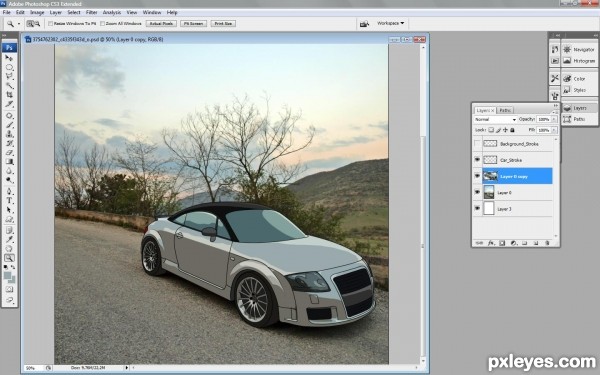The width and height of the screenshot is (600, 375).
Task: Change the screen mode from the toolbox
Action: click(9, 300)
